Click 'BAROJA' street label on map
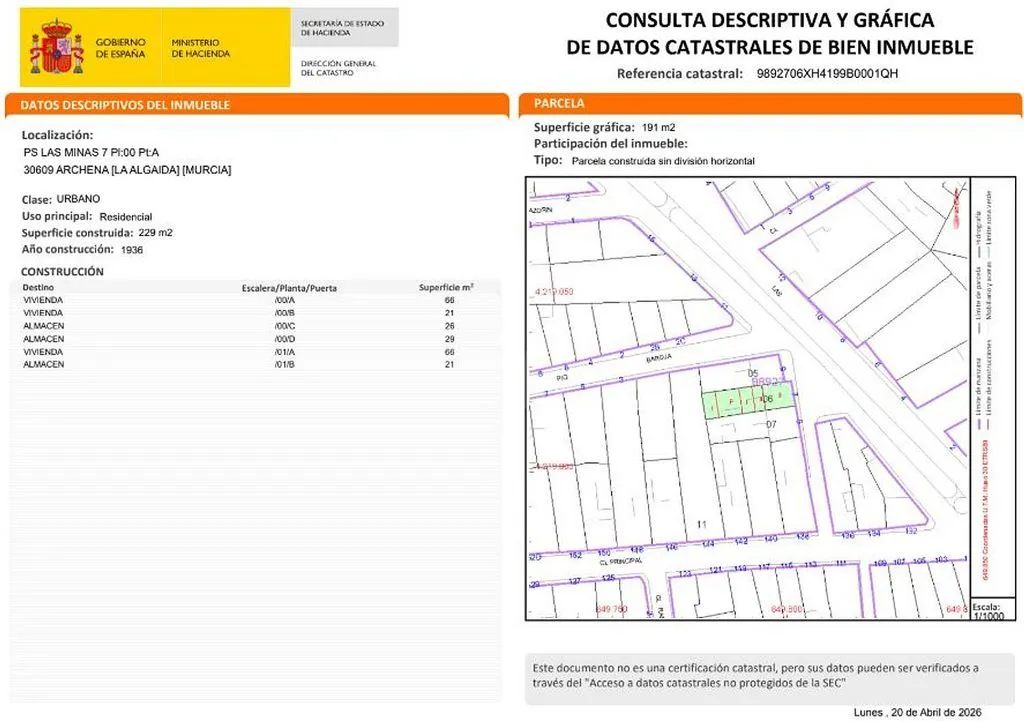 click(x=659, y=358)
